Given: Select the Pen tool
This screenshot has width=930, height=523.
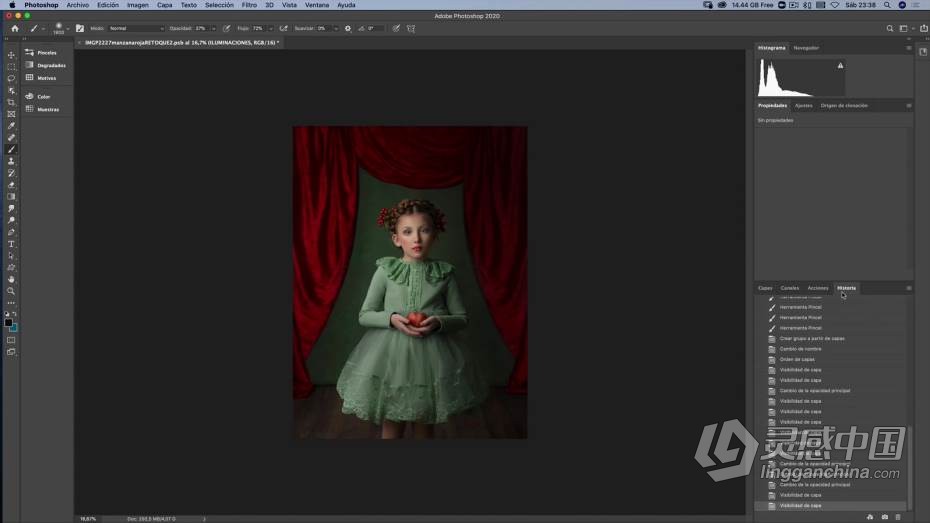Looking at the screenshot, I should click(x=11, y=232).
